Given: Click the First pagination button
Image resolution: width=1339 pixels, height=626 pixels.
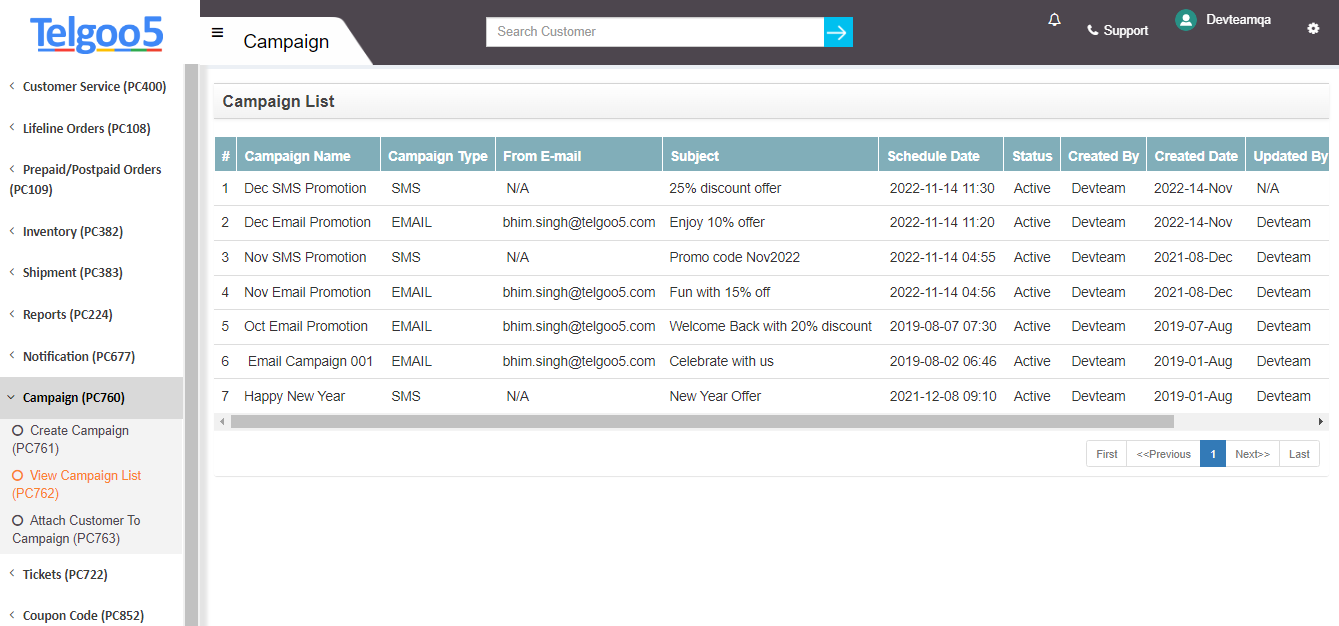Looking at the screenshot, I should click(1106, 453).
